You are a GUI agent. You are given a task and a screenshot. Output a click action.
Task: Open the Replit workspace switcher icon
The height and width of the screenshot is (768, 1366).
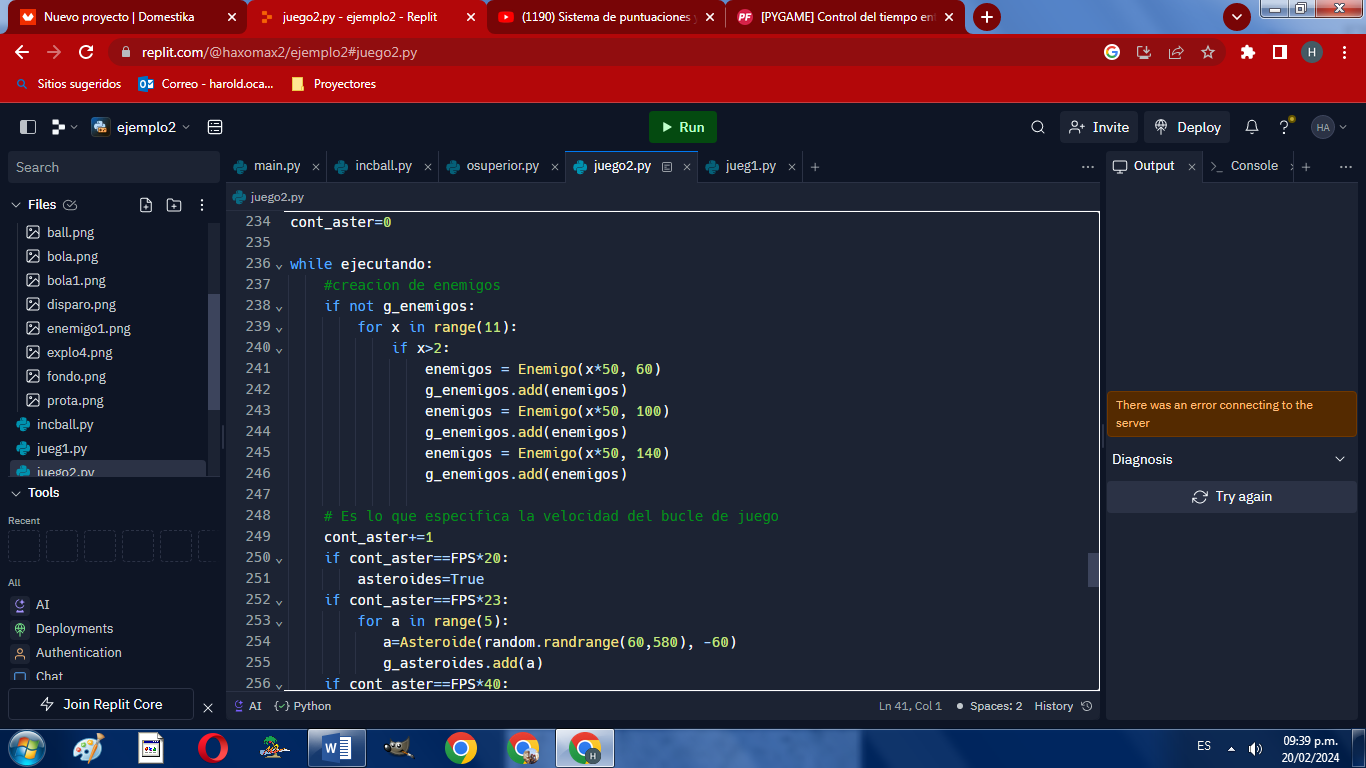coord(64,127)
